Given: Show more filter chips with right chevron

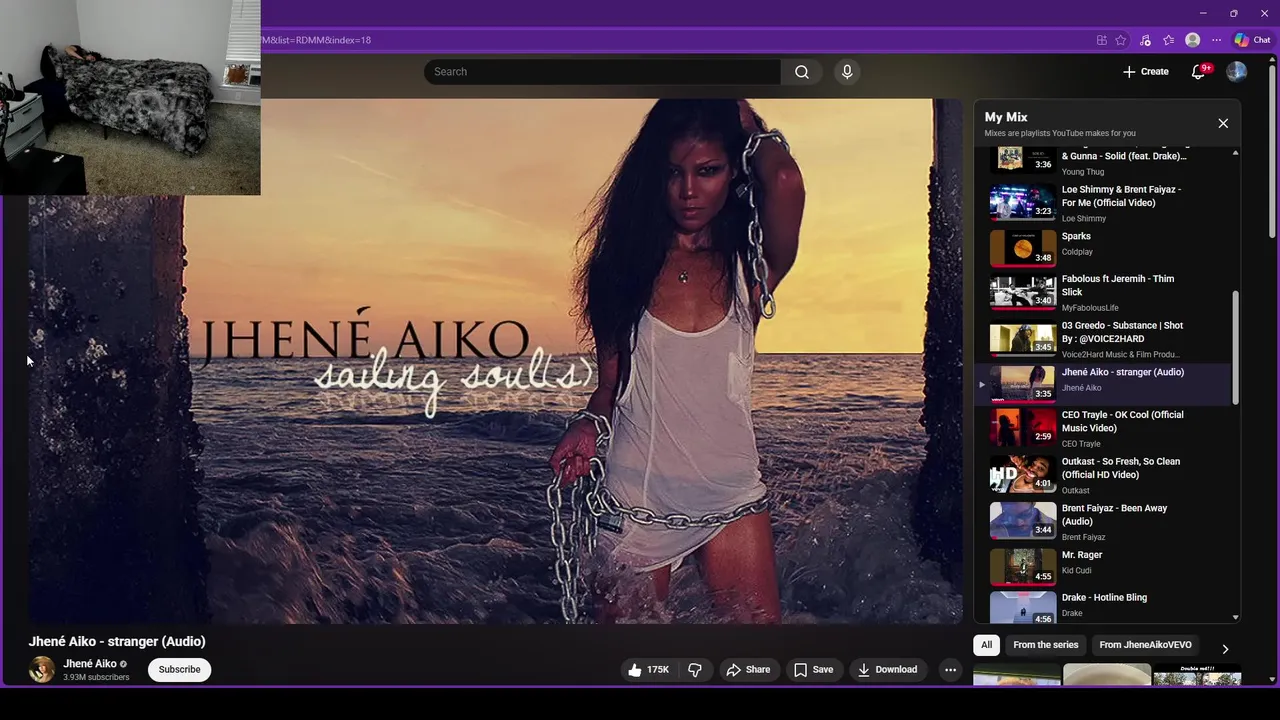Looking at the screenshot, I should (1225, 649).
